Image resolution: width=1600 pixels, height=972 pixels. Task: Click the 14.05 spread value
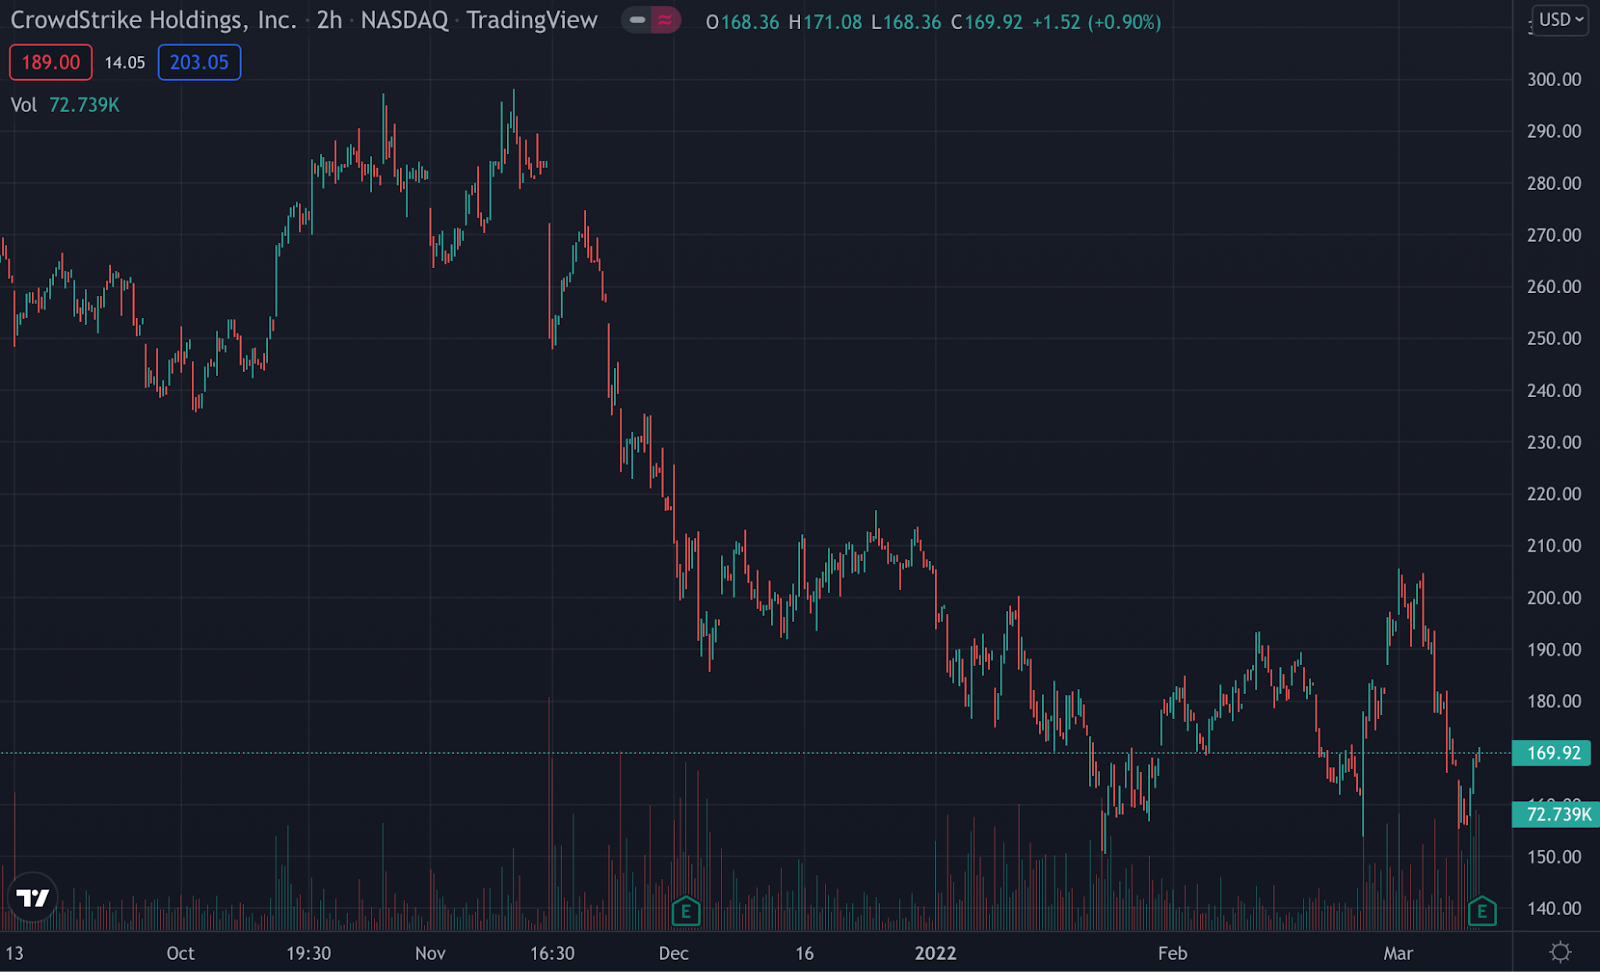125,62
